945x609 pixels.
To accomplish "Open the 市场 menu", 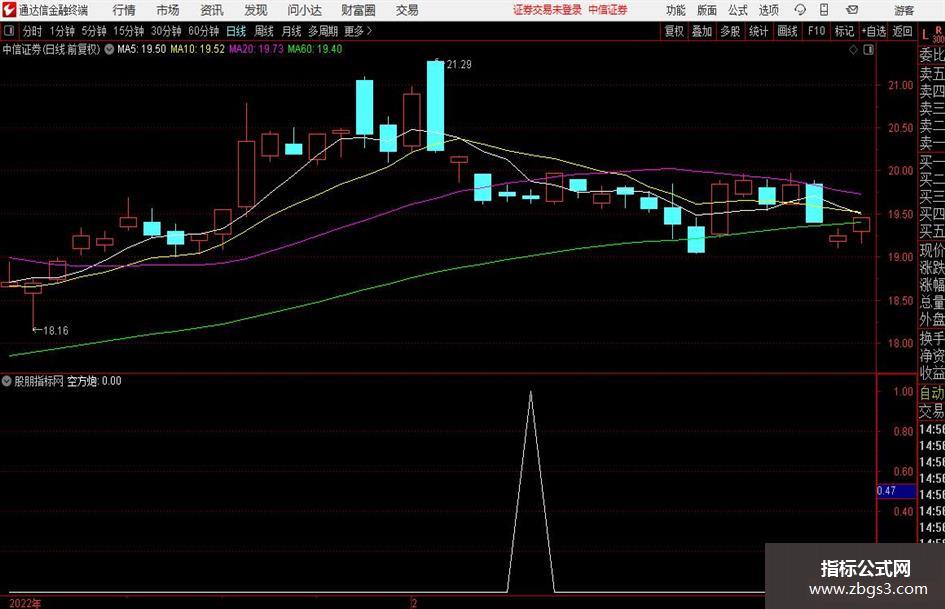I will click(x=168, y=10).
